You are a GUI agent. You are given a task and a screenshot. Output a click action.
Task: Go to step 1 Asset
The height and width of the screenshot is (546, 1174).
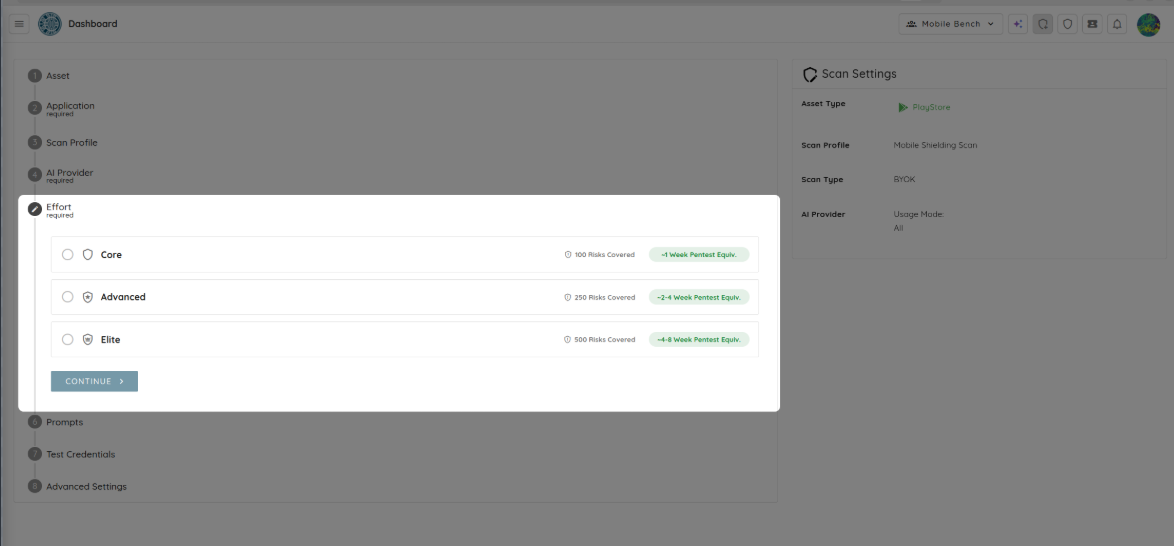[x=49, y=76]
